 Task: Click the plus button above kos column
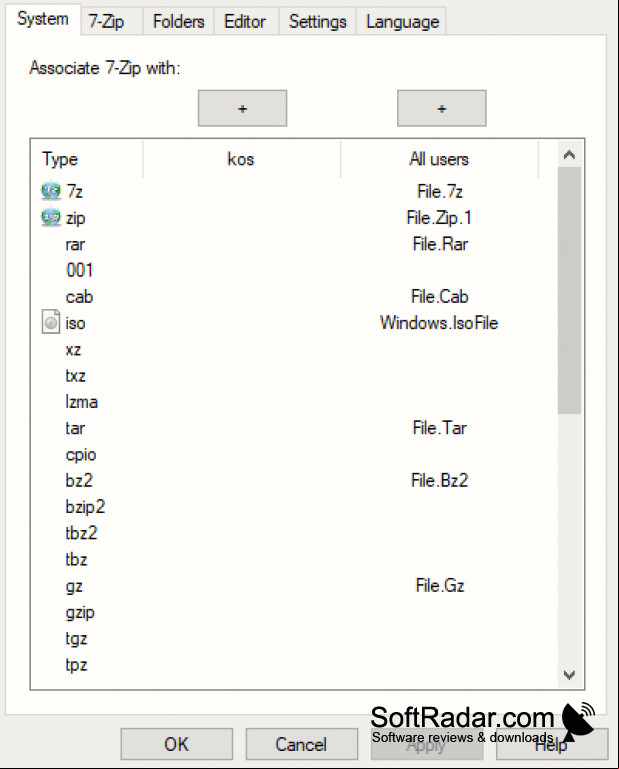pyautogui.click(x=242, y=108)
